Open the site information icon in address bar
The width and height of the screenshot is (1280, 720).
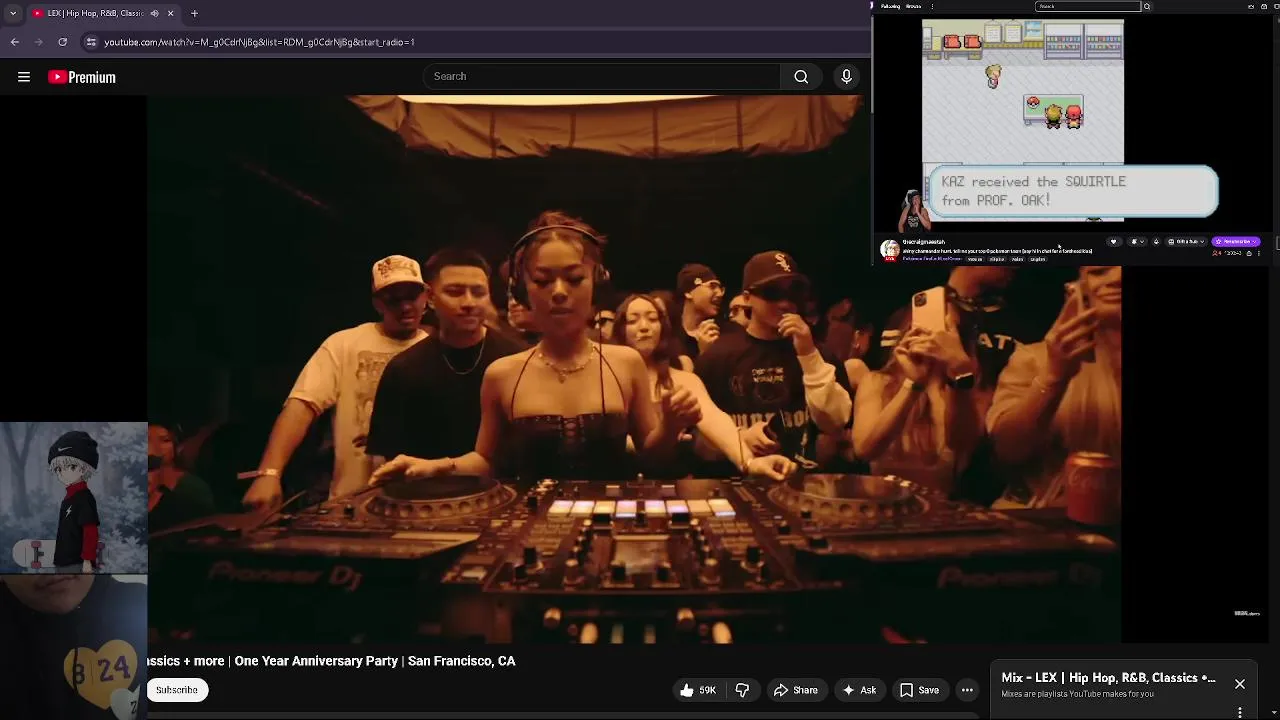(91, 42)
